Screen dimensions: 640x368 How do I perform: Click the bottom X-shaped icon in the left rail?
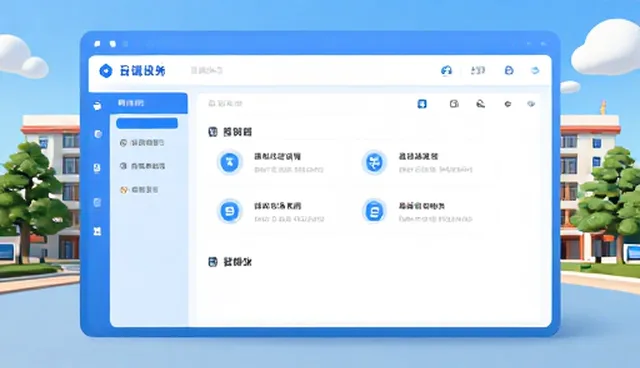(x=97, y=231)
